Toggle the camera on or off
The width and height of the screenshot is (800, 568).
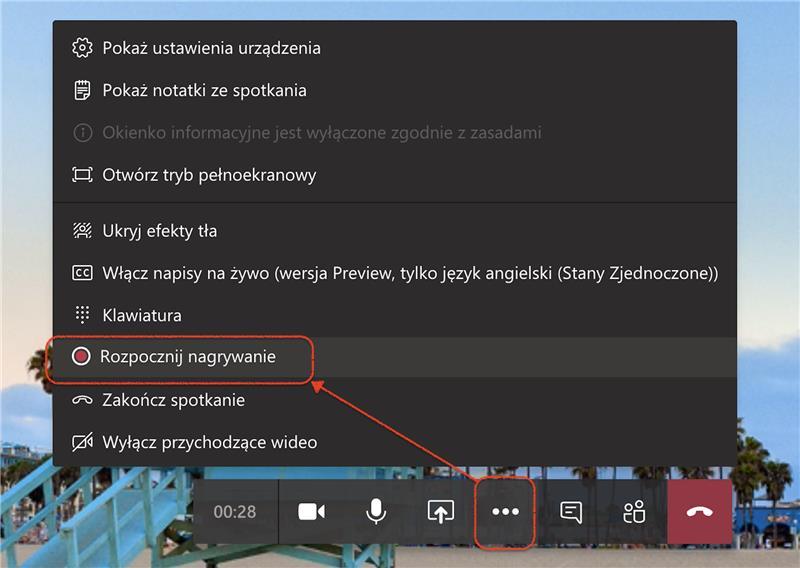(x=312, y=511)
